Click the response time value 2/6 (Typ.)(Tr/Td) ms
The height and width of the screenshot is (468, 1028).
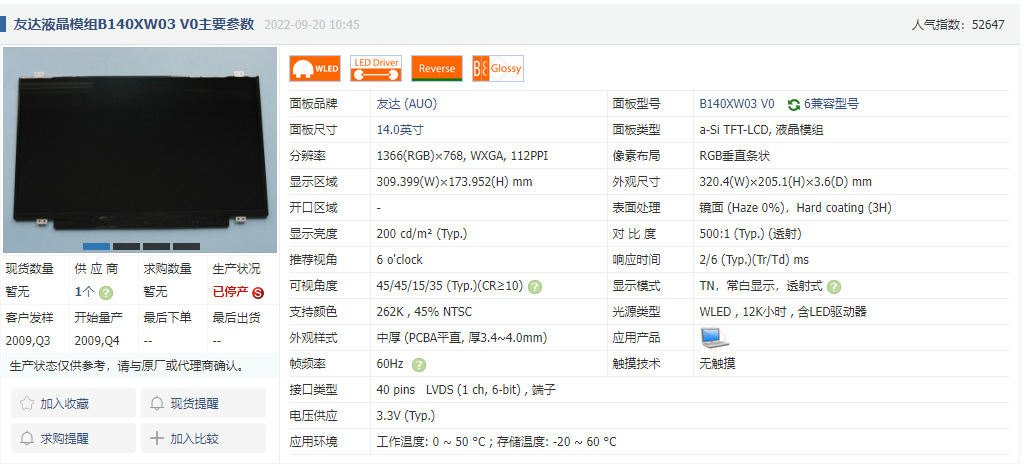tap(754, 260)
